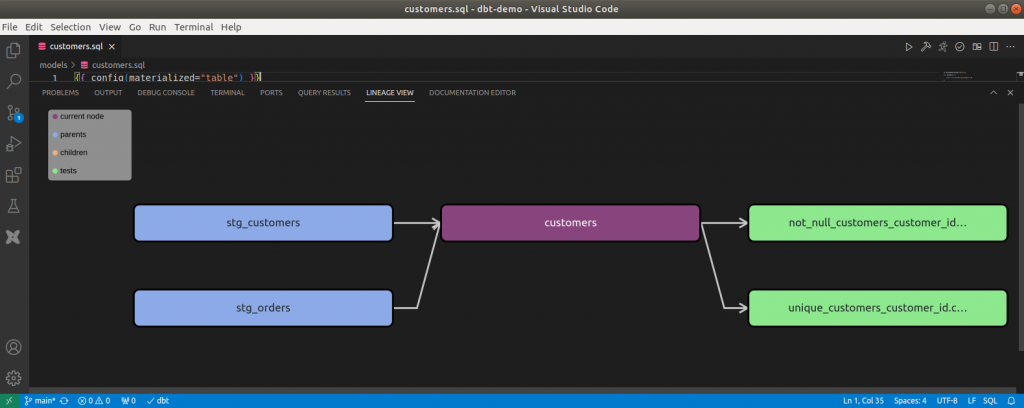Select the not_null_customers_customer_id test node
Screen dimensions: 1024x408
pyautogui.click(x=877, y=223)
